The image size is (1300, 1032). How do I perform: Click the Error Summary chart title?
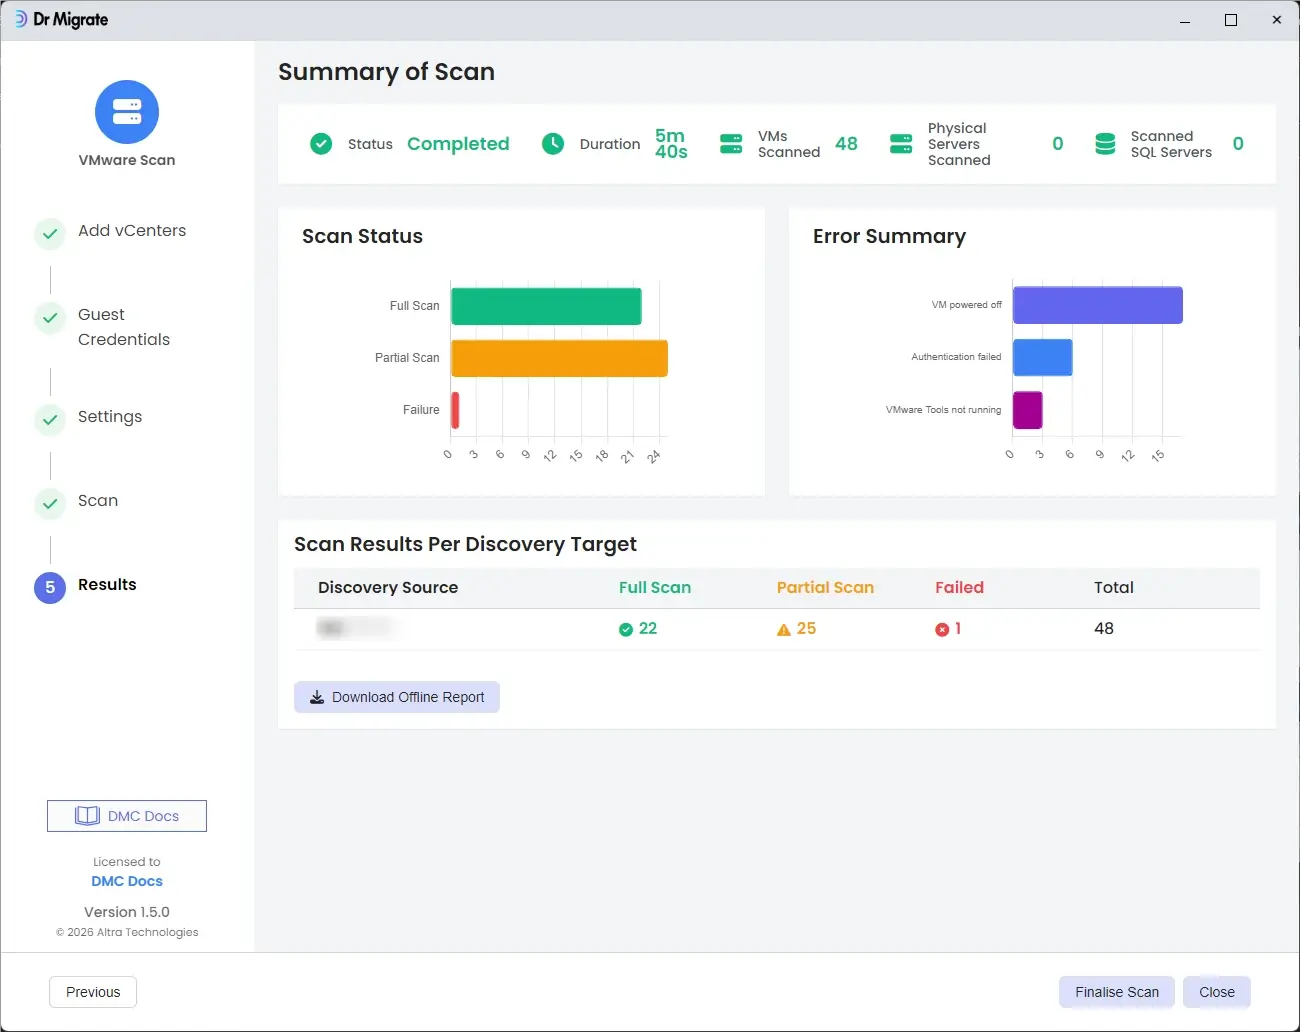coord(889,237)
